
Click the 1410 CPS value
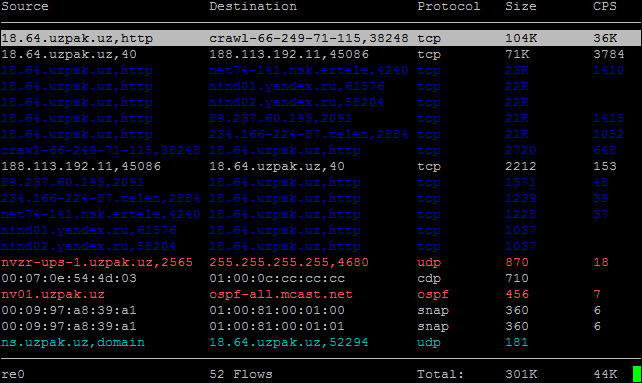[x=608, y=70]
